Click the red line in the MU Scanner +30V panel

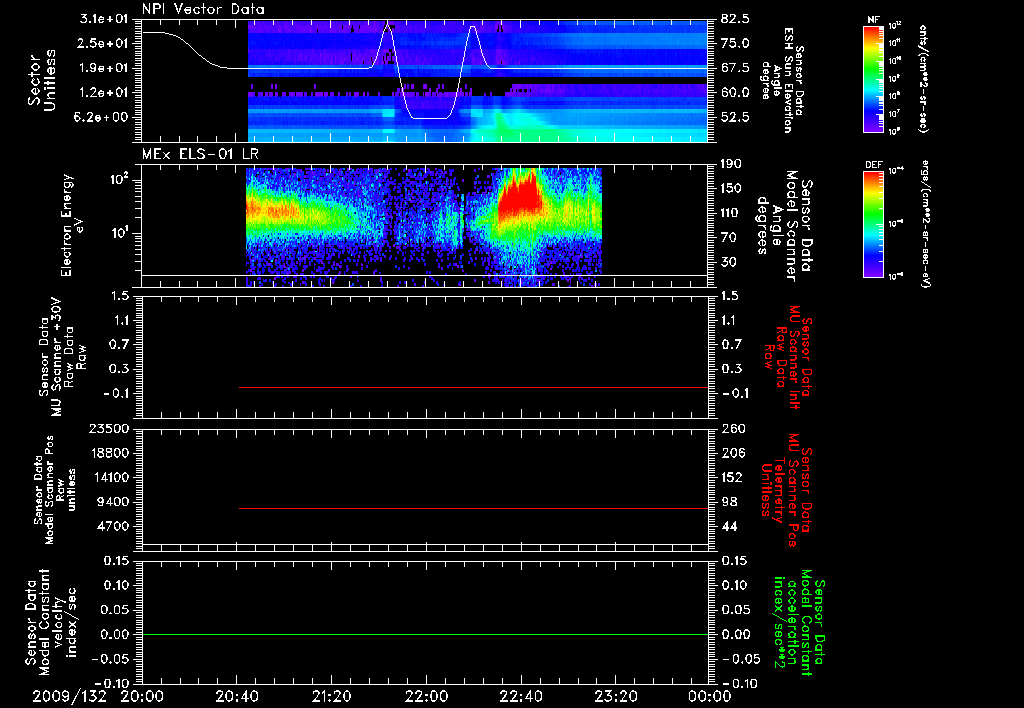473,387
